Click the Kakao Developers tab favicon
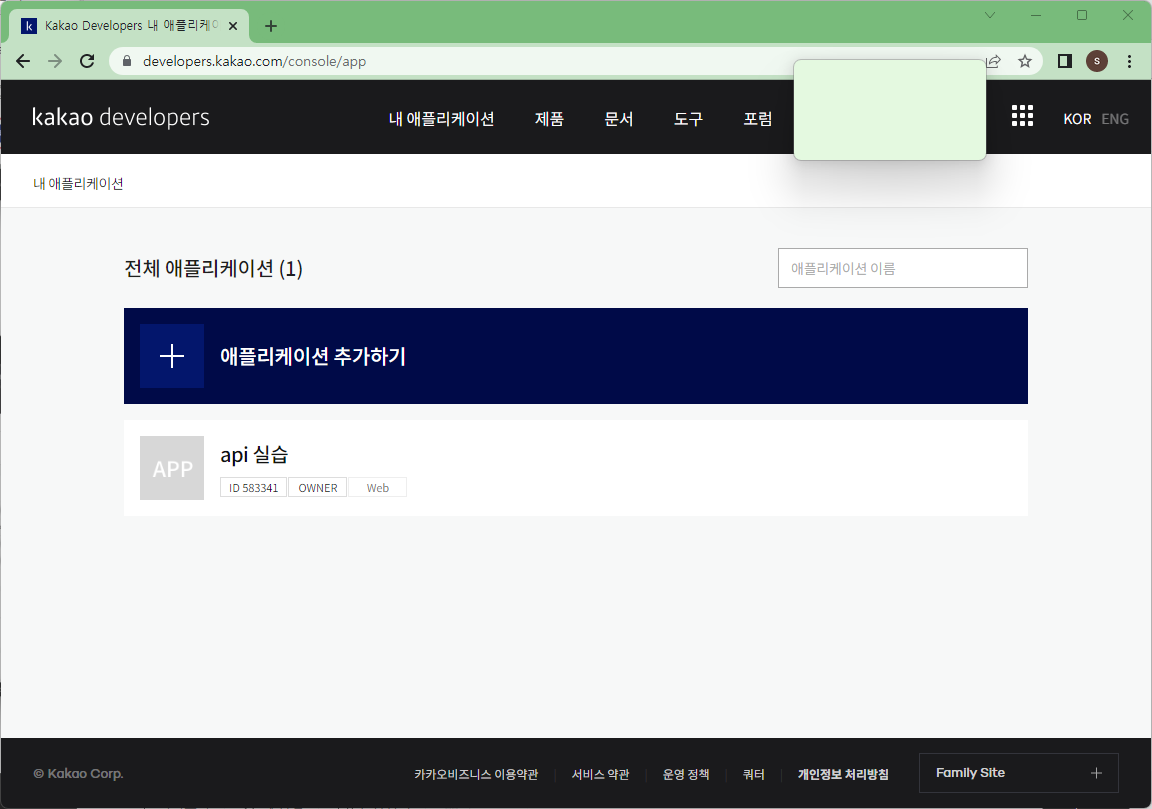This screenshot has height=809, width=1152. pyautogui.click(x=29, y=26)
